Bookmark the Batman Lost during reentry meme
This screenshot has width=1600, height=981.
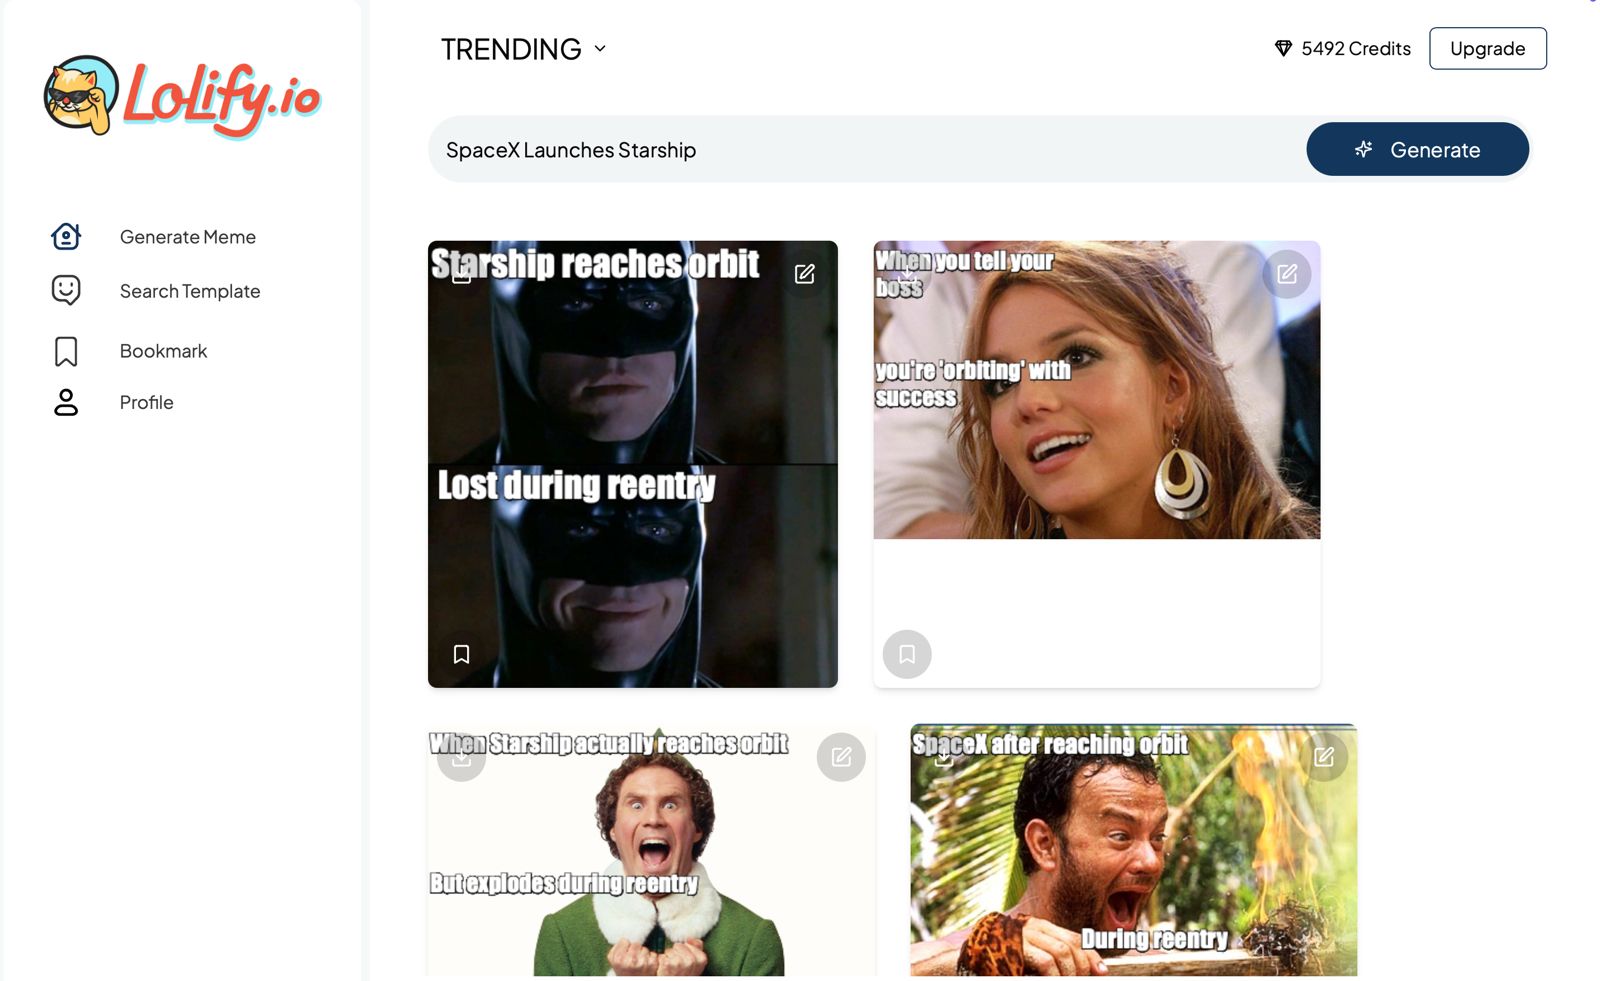(461, 654)
